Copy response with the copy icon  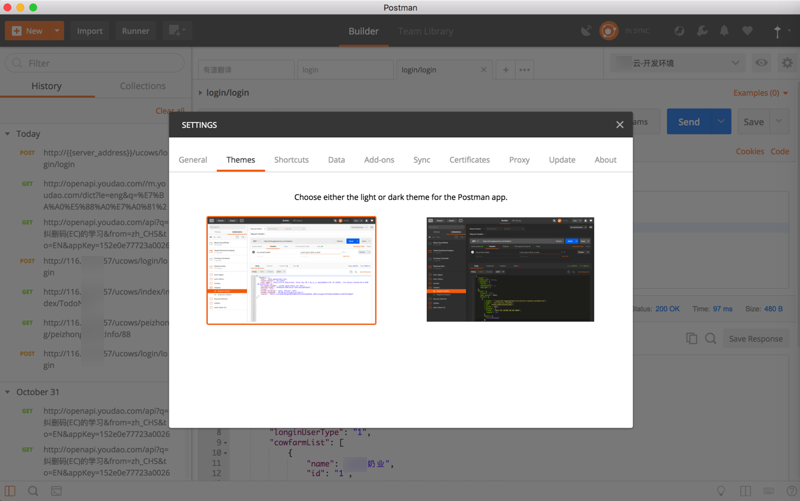[691, 338]
